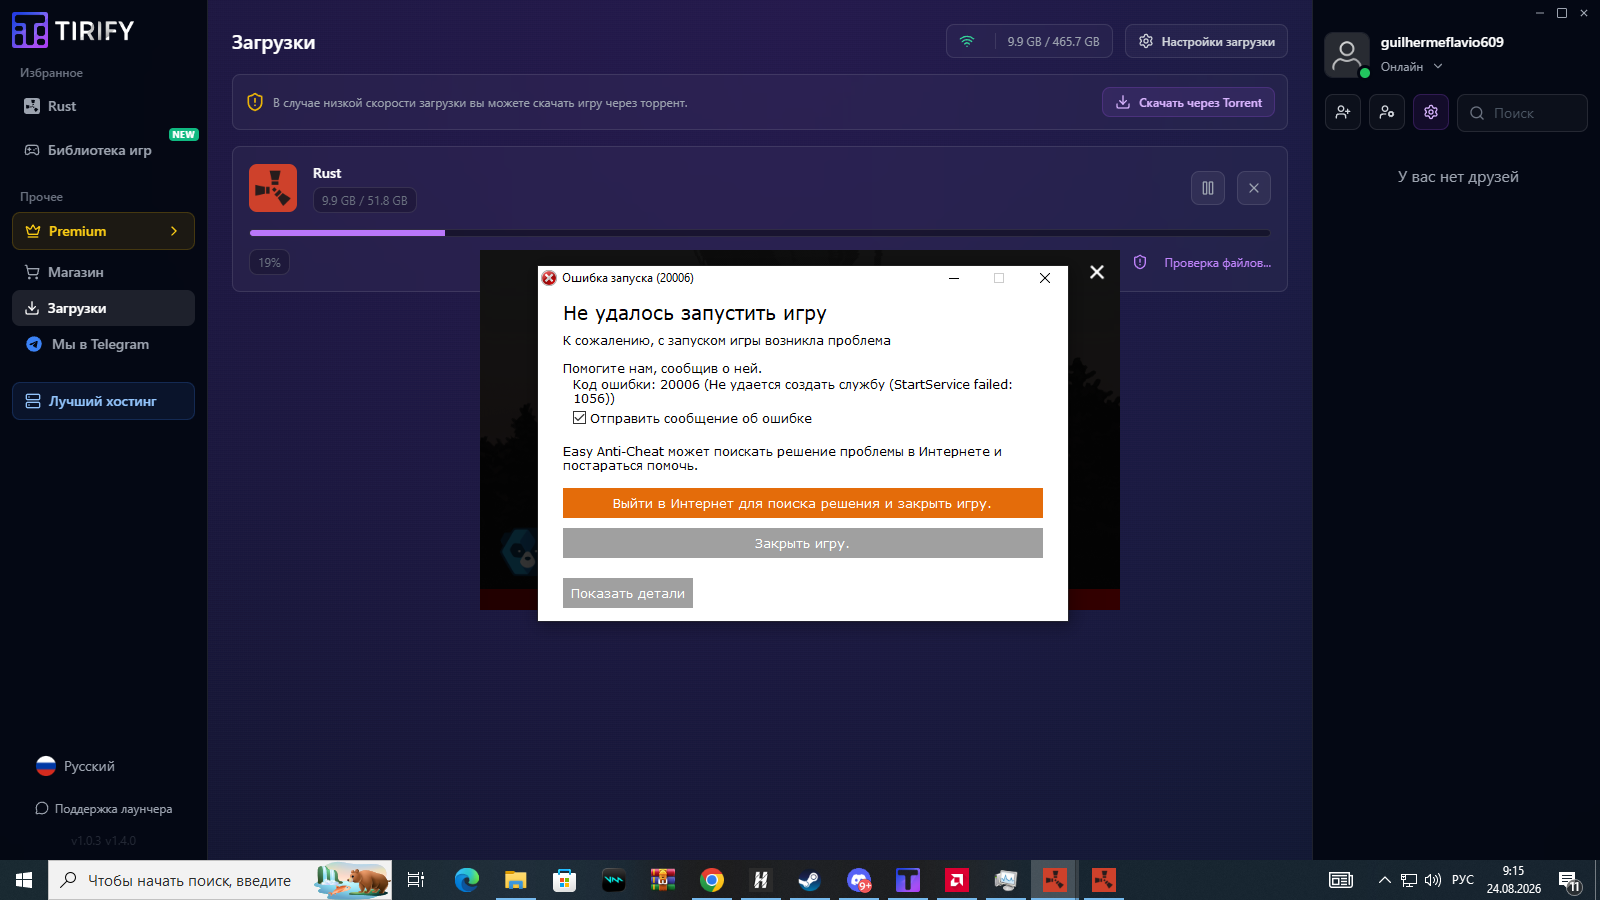Click Скачать через Torrent button
This screenshot has height=900, width=1600.
click(x=1188, y=102)
